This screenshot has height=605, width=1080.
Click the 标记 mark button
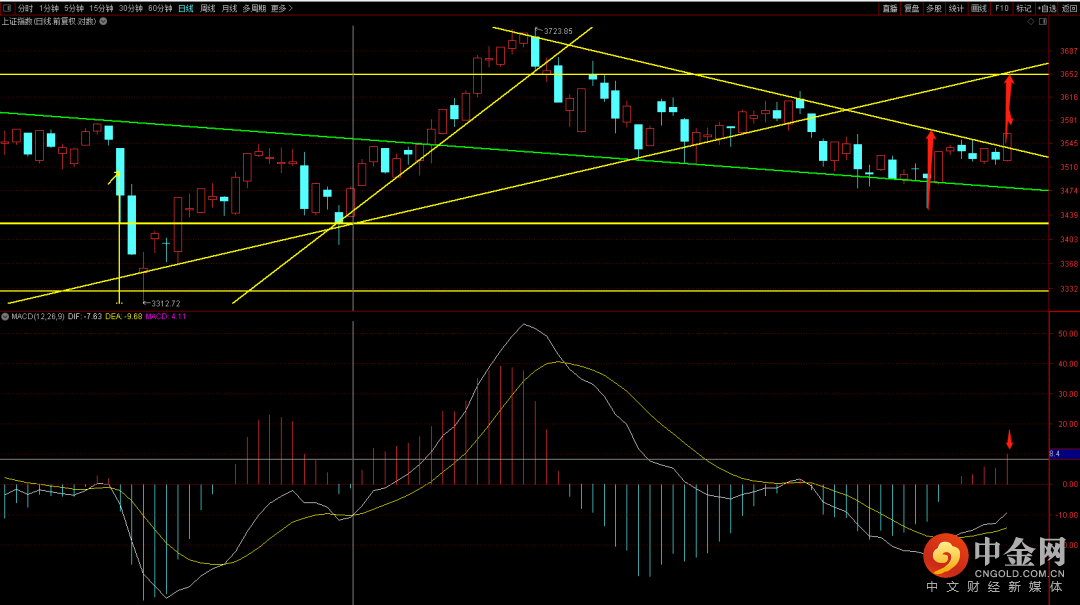click(x=1023, y=8)
